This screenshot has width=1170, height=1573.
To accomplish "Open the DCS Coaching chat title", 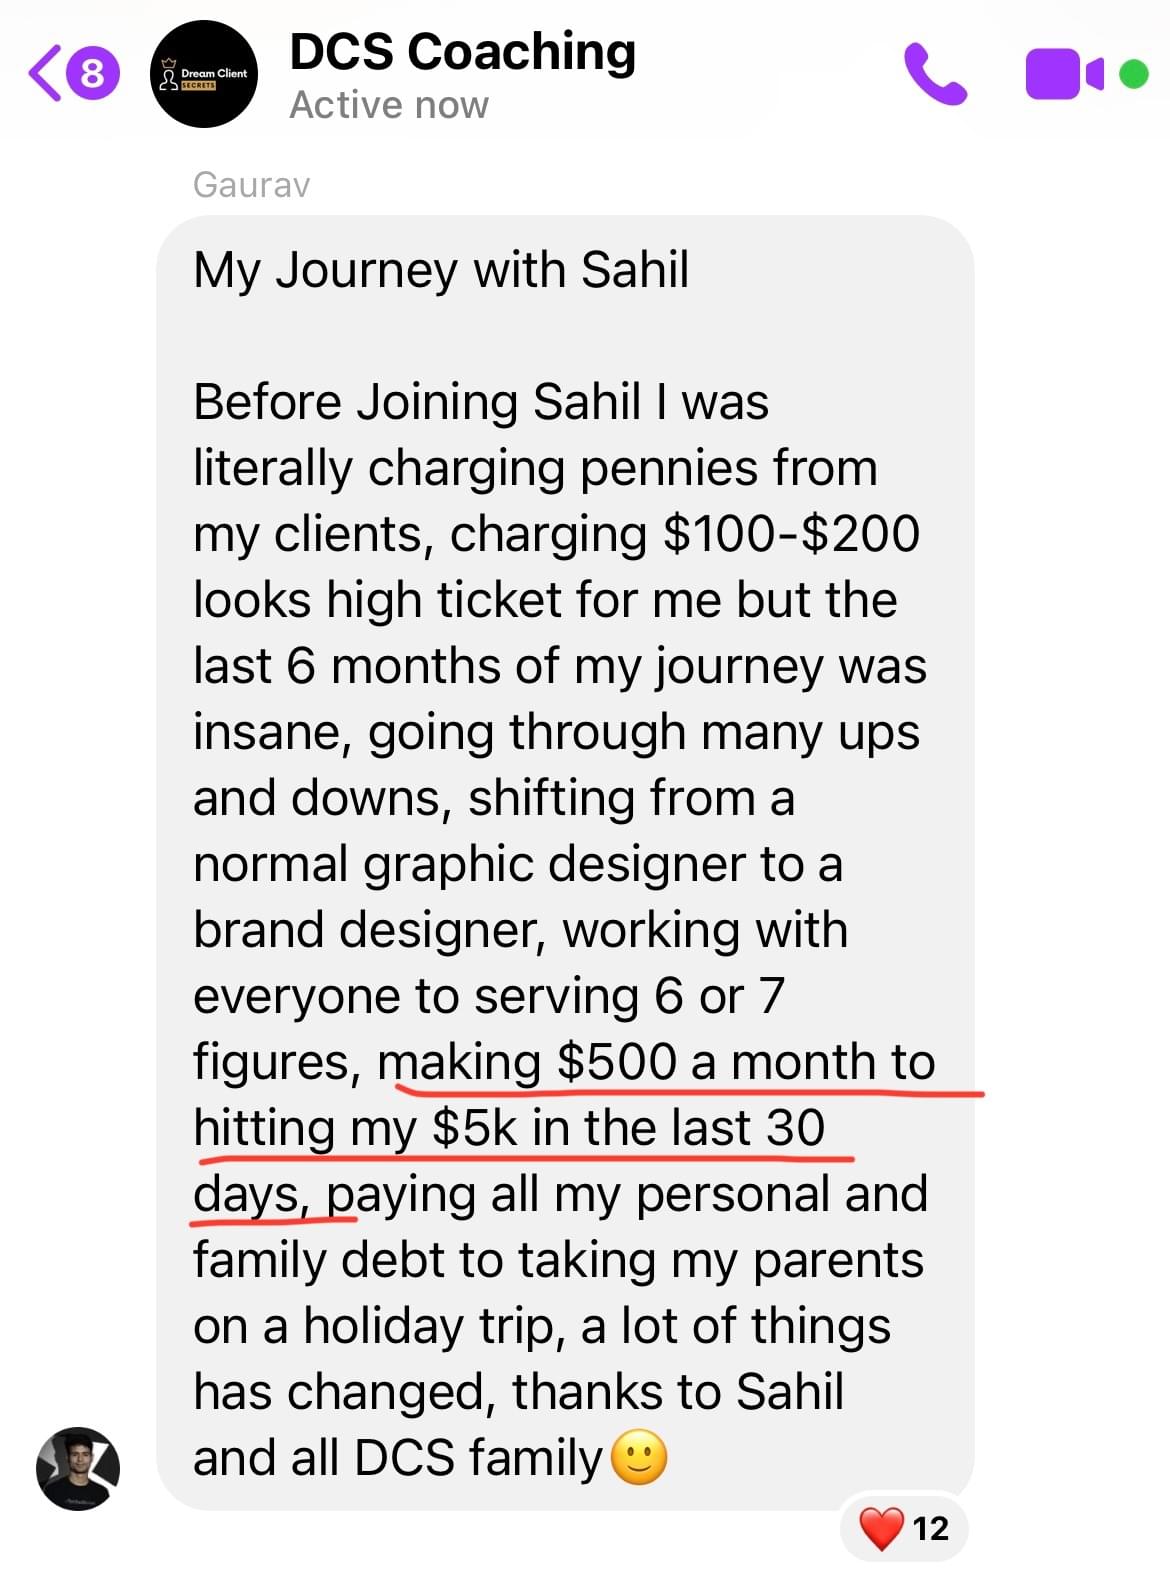I will pos(462,52).
